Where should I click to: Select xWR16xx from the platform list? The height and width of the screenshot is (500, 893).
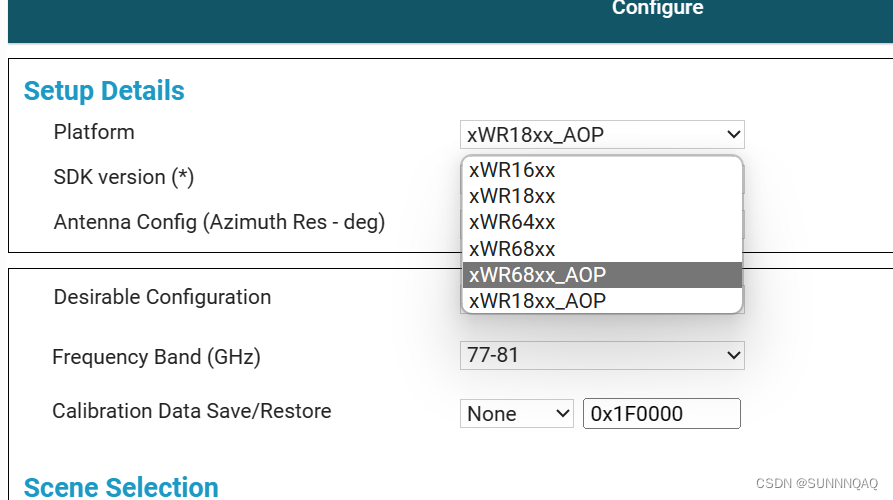point(602,170)
